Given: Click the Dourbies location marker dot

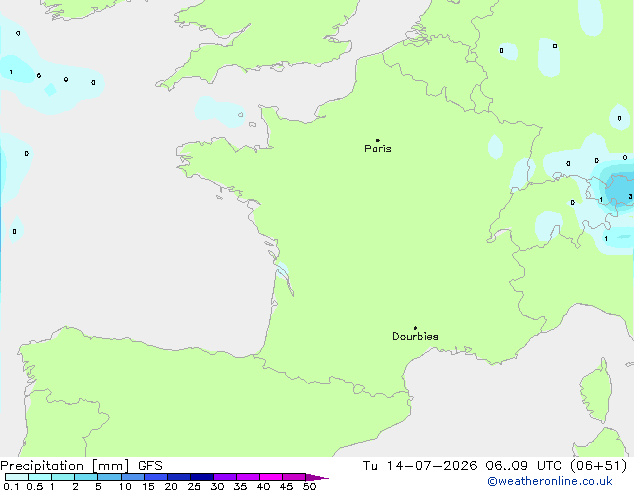Looking at the screenshot, I should [415, 328].
